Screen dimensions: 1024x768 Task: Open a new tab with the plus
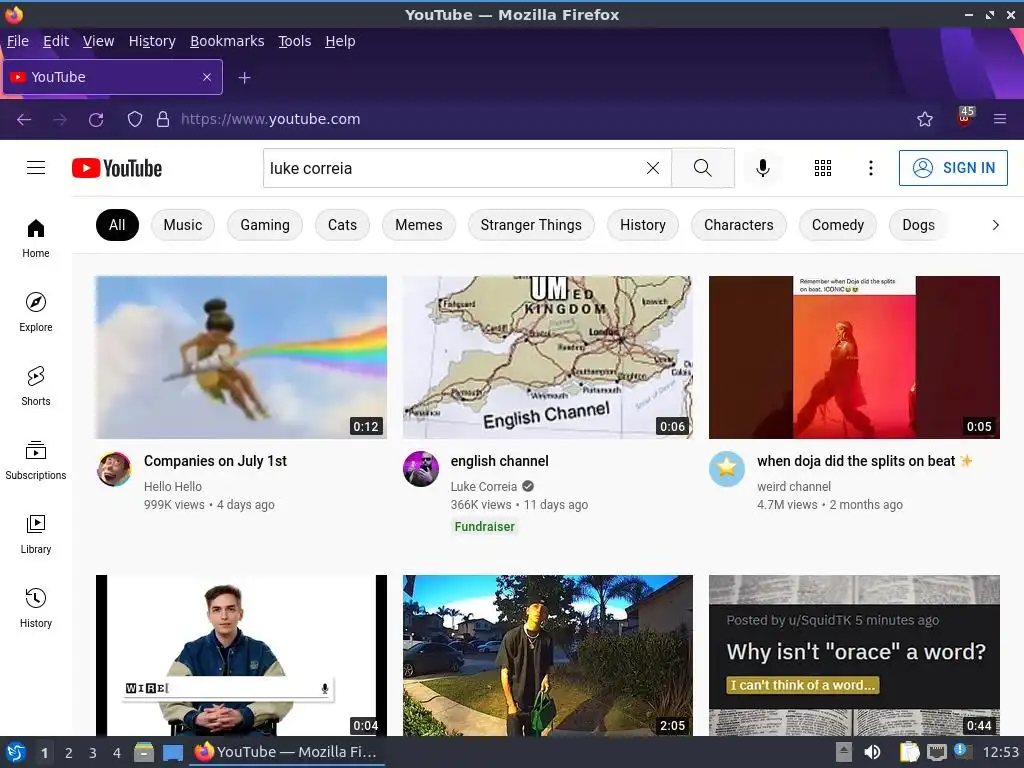244,78
